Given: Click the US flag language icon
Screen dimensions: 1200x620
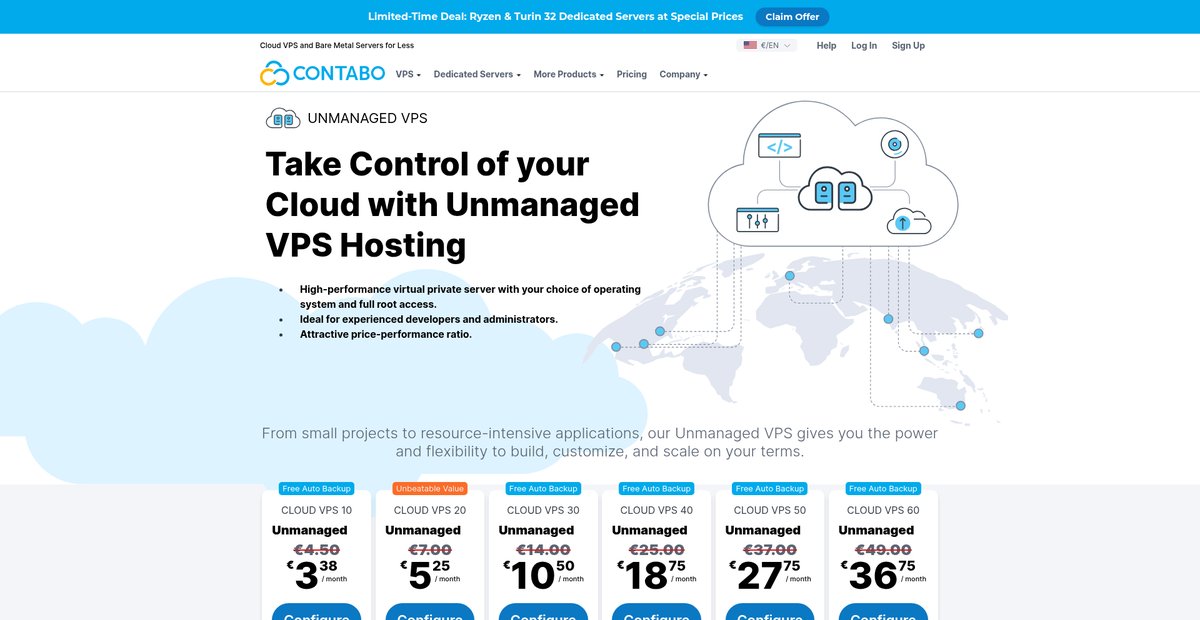Looking at the screenshot, I should point(750,45).
